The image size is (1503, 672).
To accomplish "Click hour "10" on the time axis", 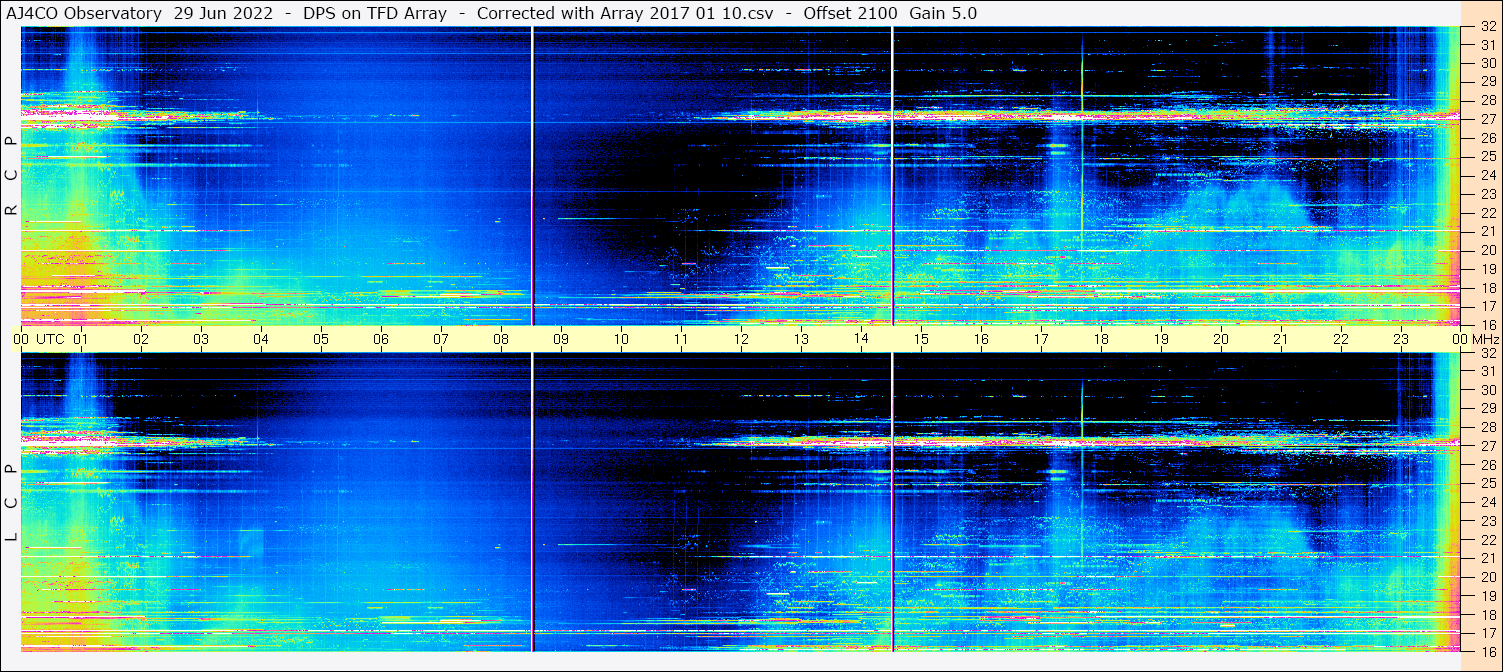I will [x=621, y=339].
